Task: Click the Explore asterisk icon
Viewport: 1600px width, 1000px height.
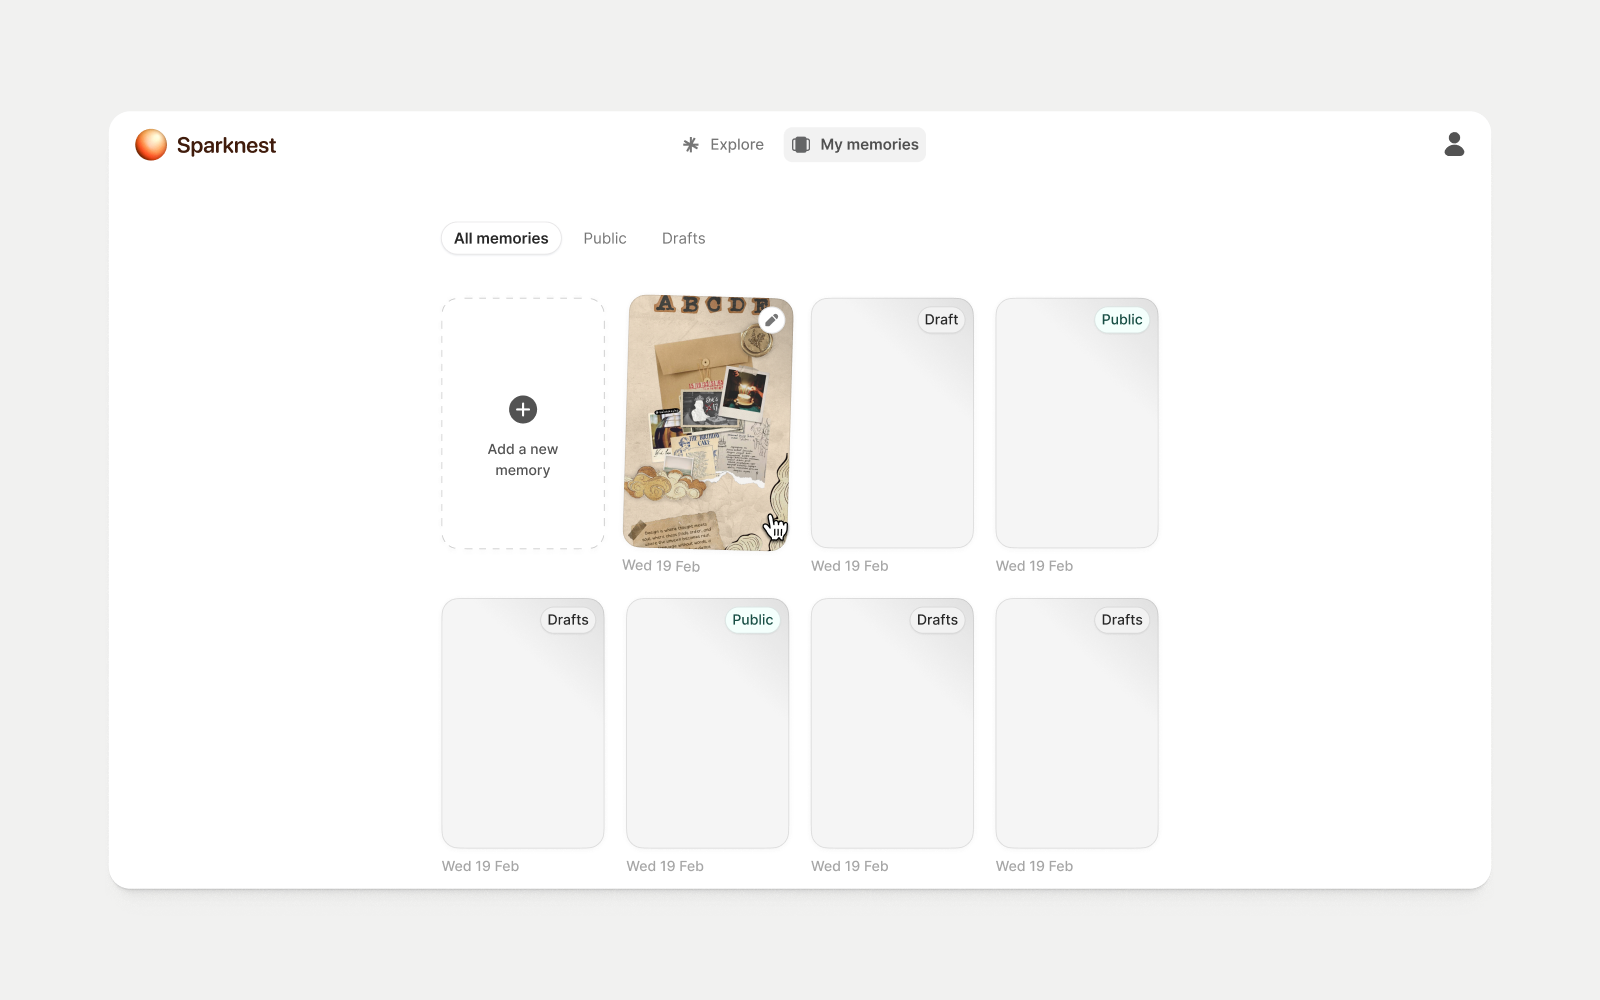Action: click(x=691, y=145)
